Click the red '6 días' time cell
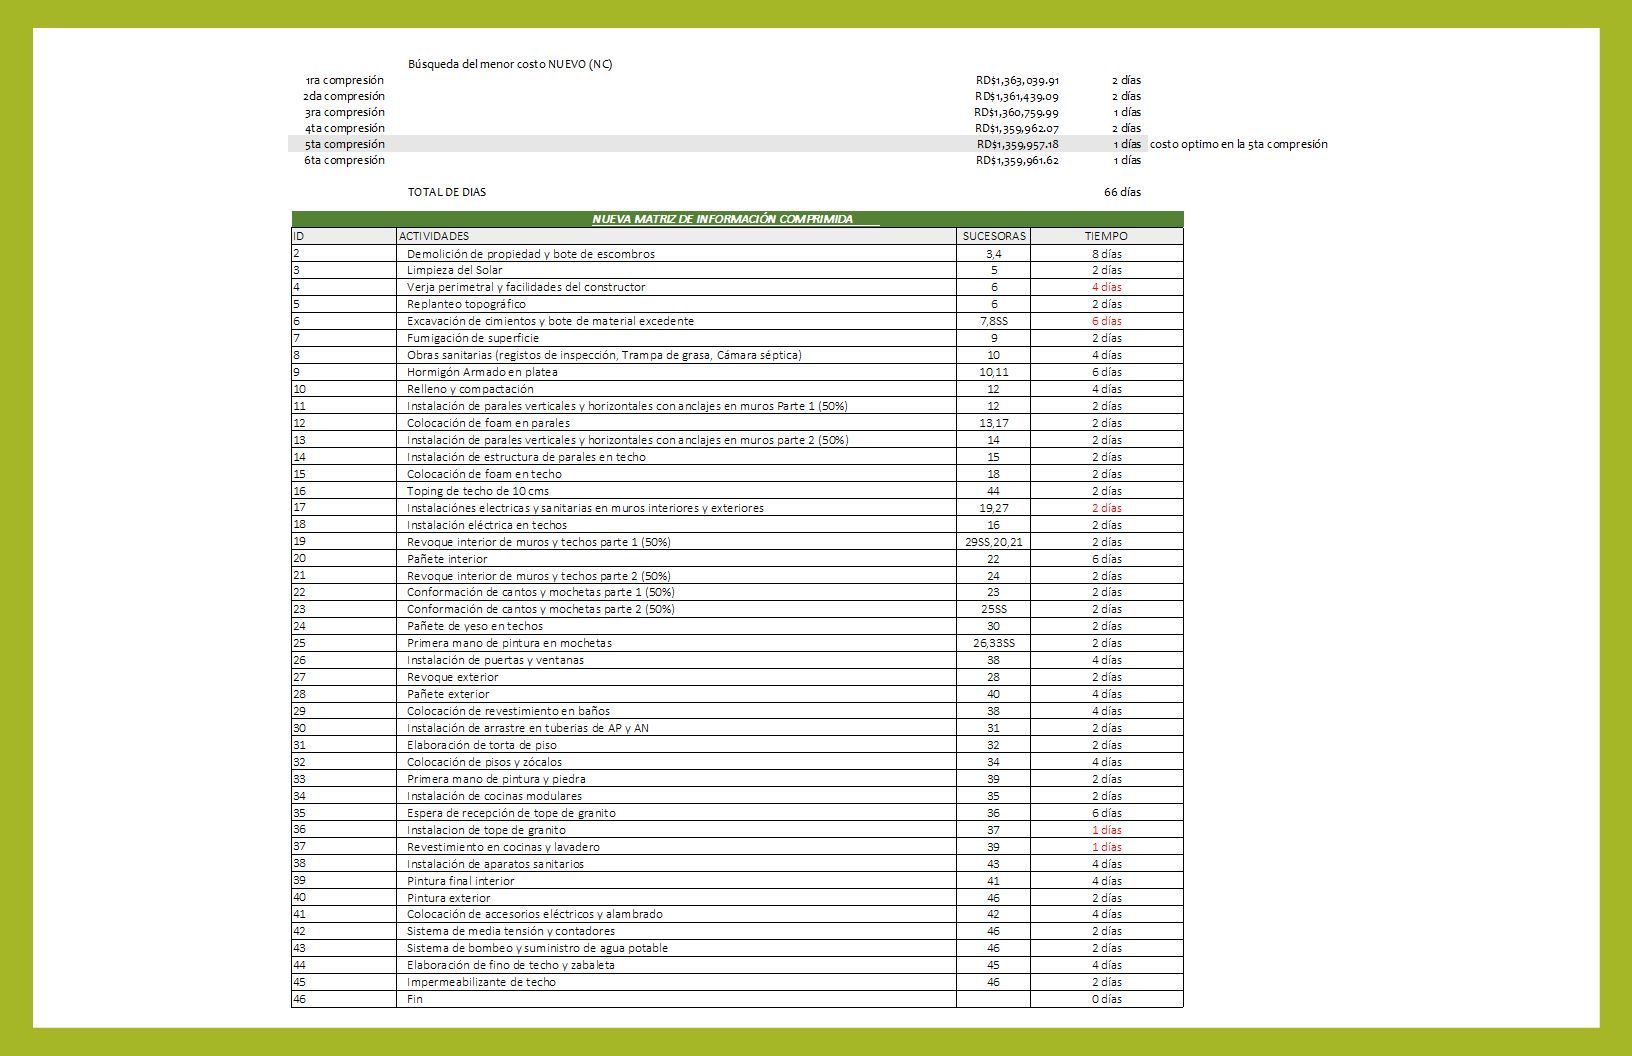This screenshot has width=1632, height=1056. tap(1106, 321)
